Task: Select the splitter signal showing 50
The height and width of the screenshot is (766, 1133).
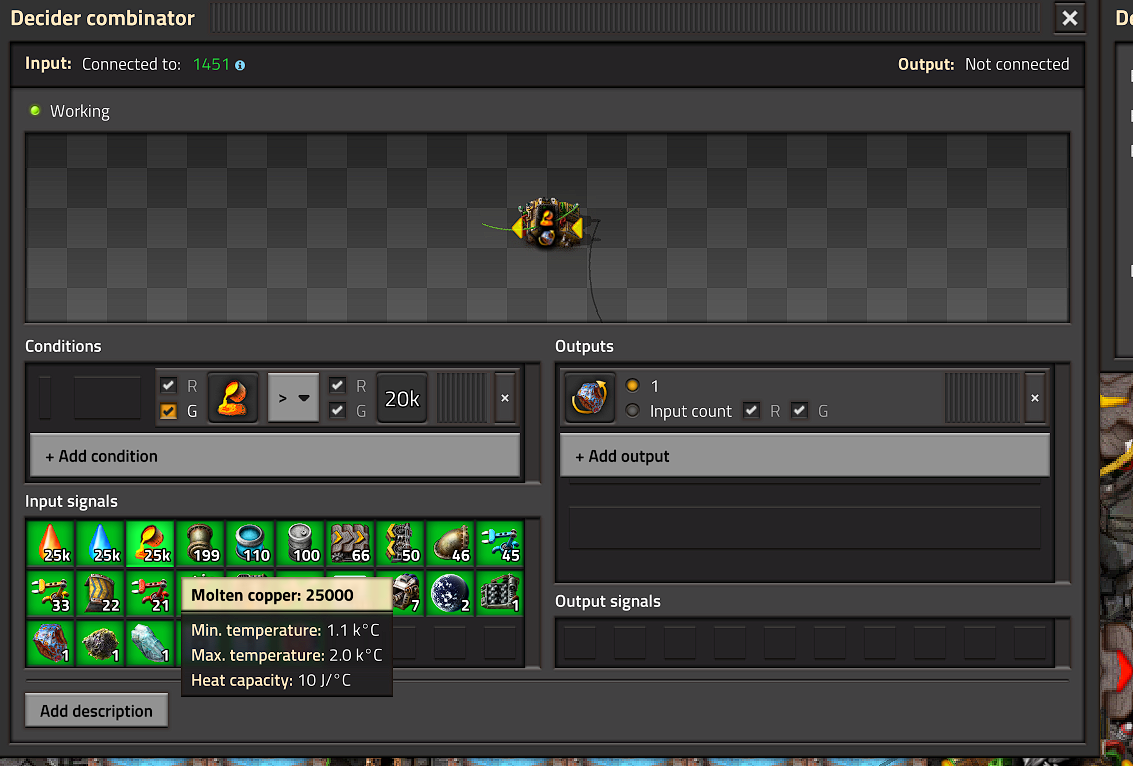Action: 400,543
